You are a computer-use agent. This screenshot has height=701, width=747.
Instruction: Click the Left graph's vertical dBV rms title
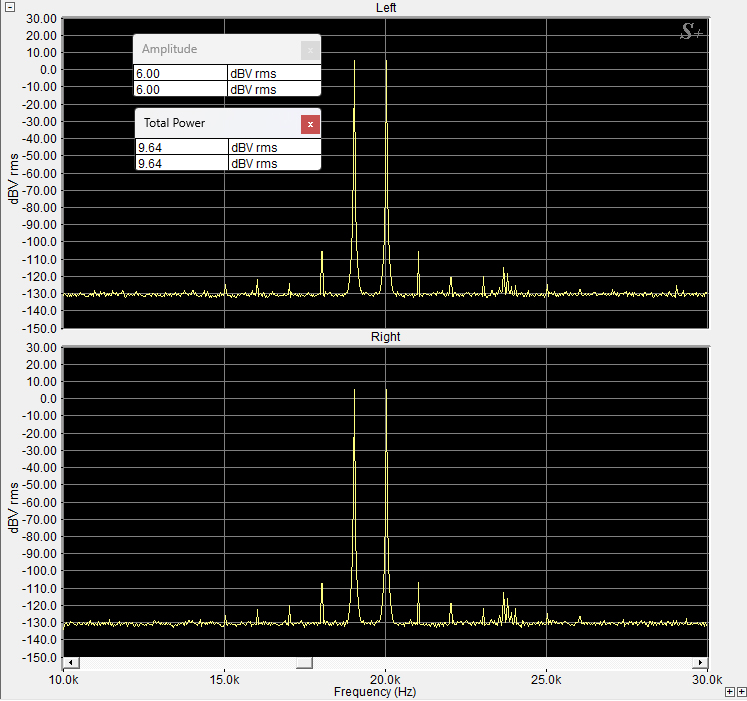14,178
